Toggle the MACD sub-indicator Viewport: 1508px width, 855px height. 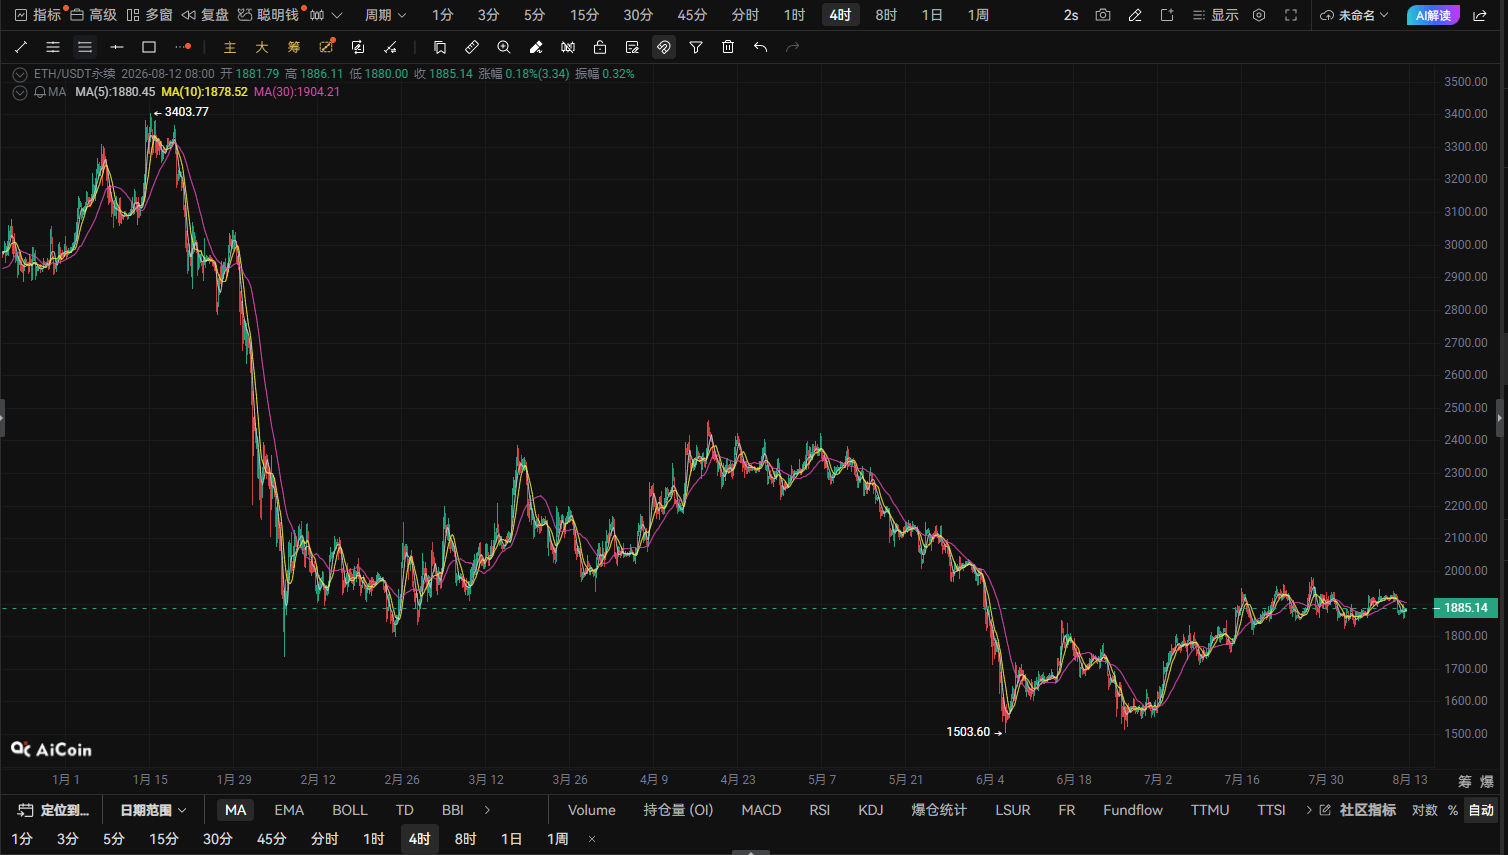click(x=761, y=810)
